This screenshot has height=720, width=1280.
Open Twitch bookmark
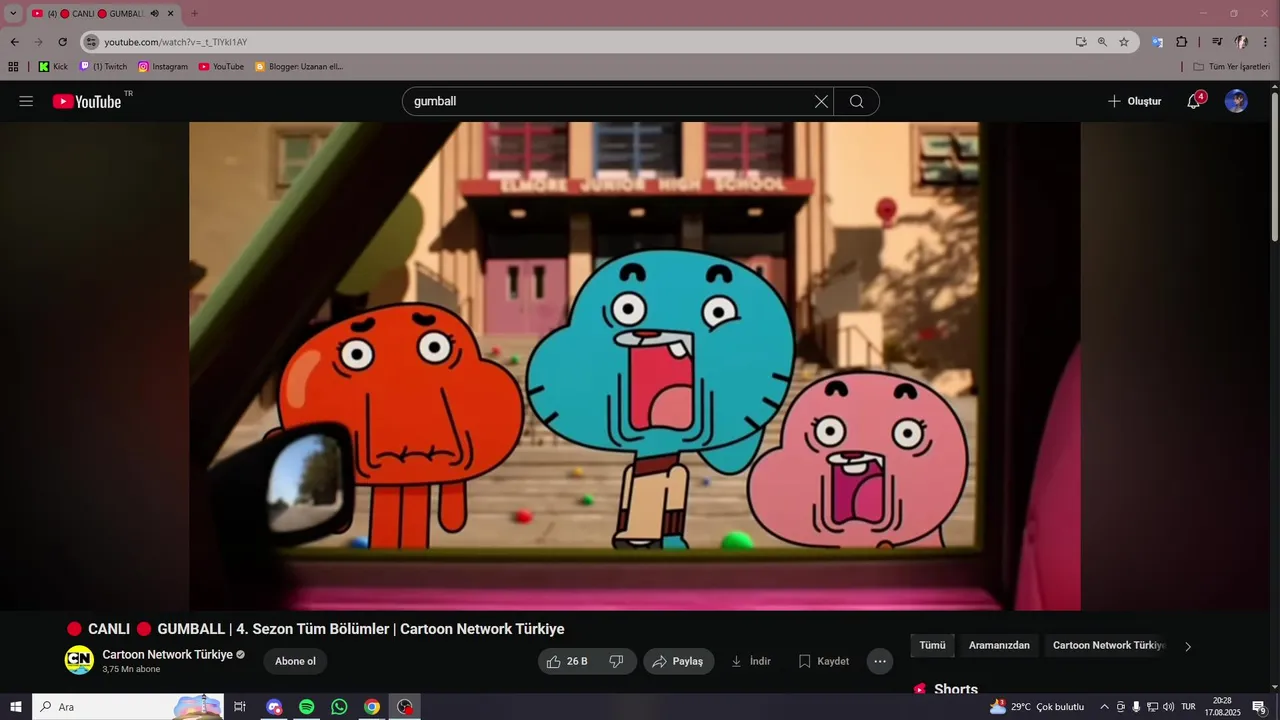point(103,67)
